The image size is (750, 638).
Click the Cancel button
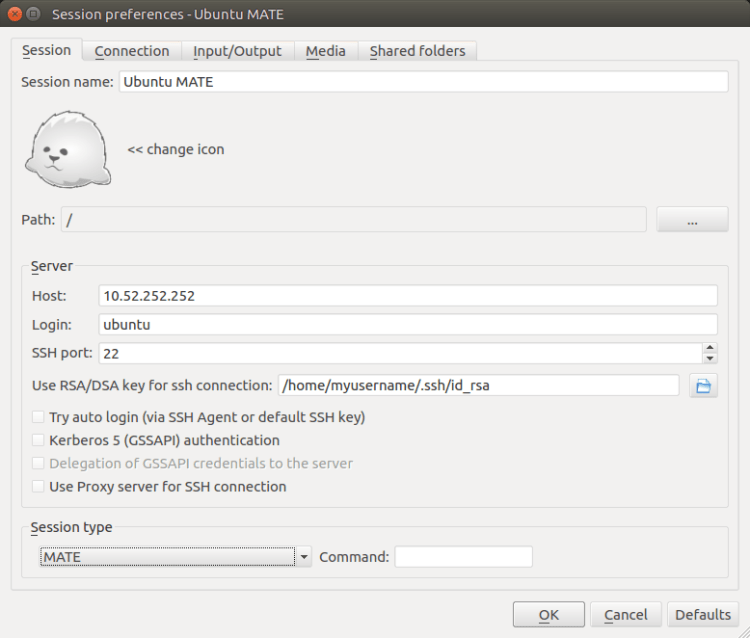click(626, 615)
